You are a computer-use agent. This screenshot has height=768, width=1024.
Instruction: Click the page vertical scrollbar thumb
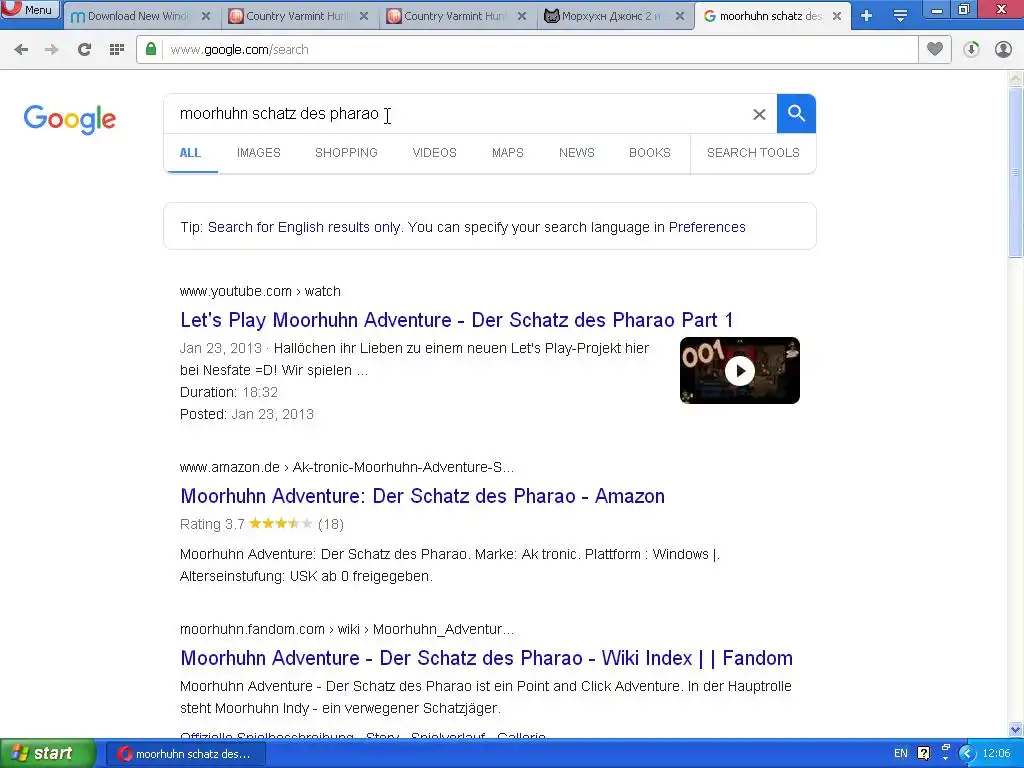click(x=1016, y=172)
